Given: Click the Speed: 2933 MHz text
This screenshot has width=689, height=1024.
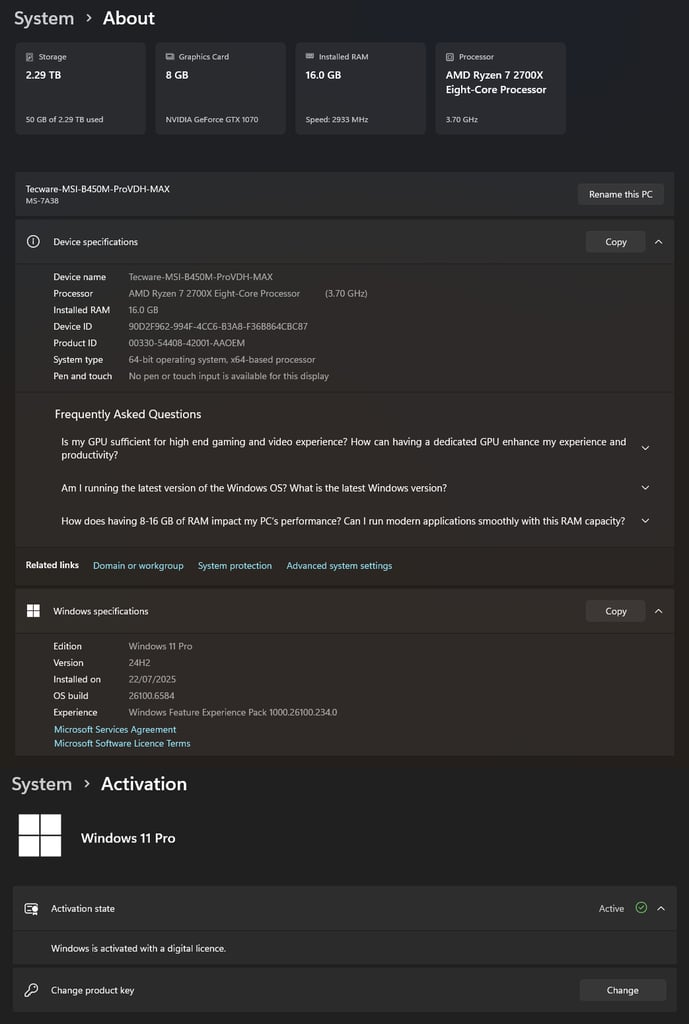Looking at the screenshot, I should tap(337, 120).
